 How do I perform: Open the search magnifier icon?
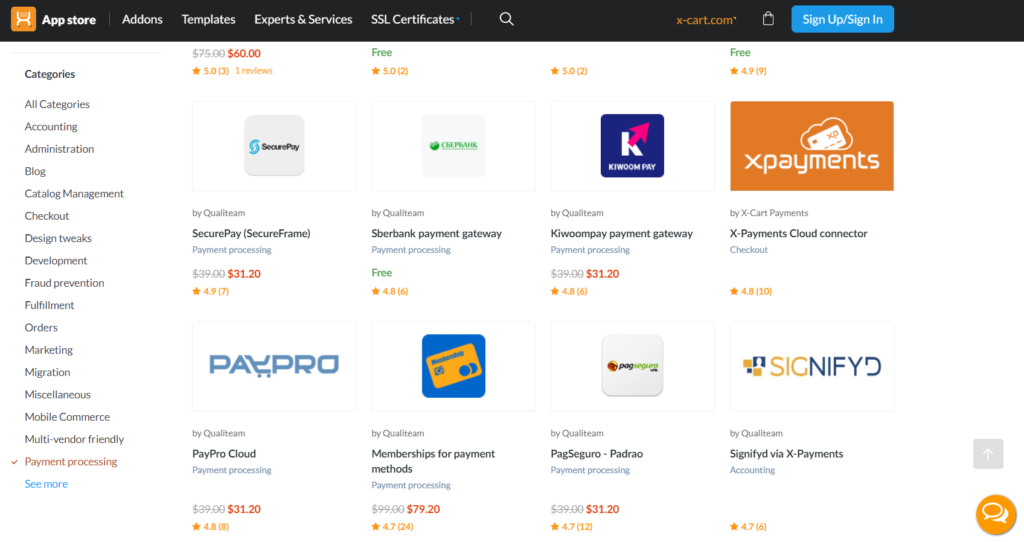(507, 19)
